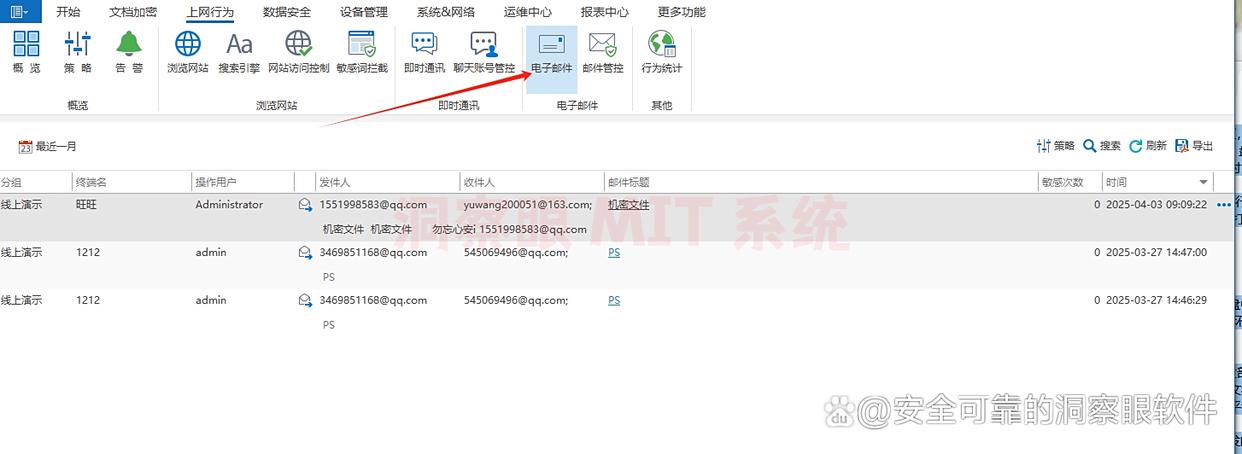This screenshot has height=454, width=1242.
Task: Open the 更多功能 tab
Action: click(682, 12)
